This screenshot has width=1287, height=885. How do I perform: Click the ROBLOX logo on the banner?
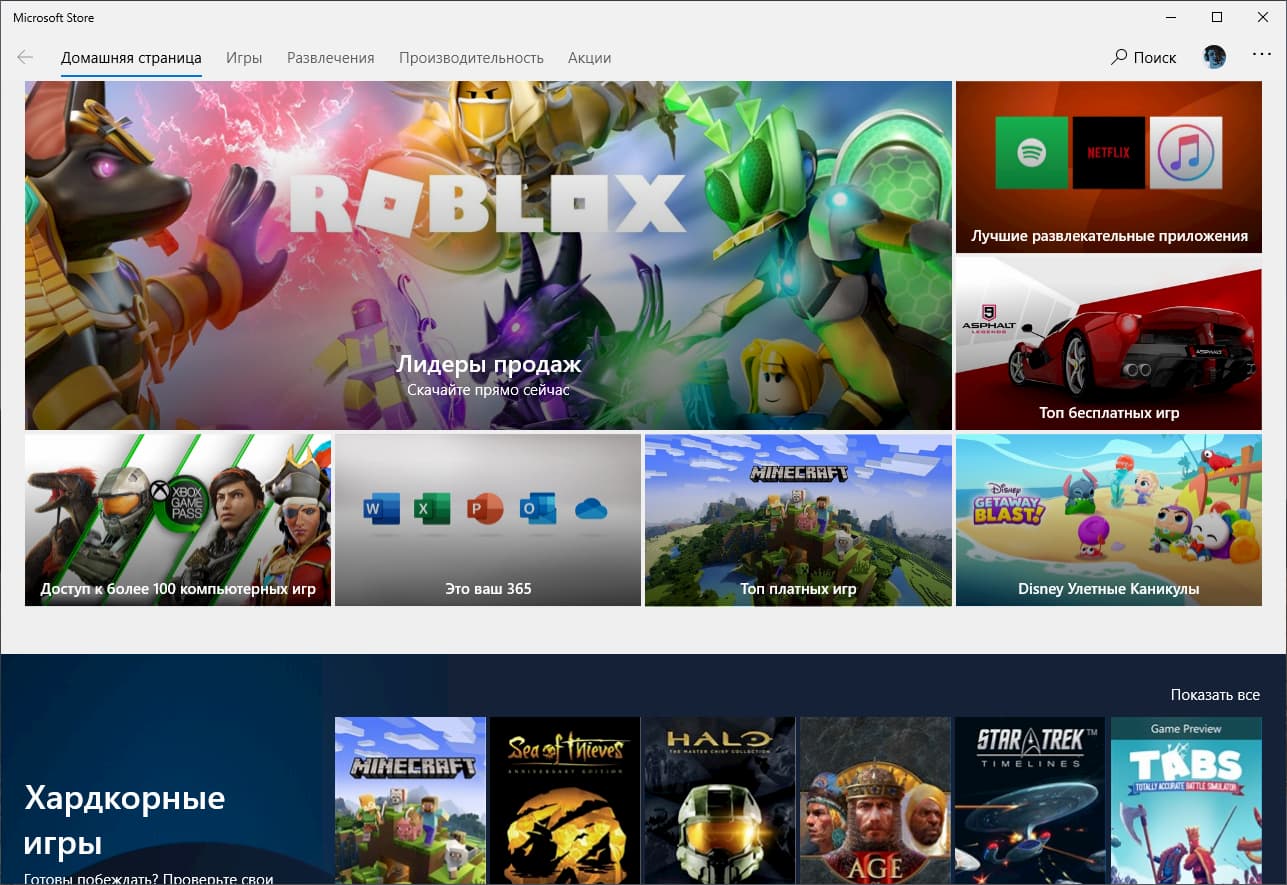pyautogui.click(x=487, y=203)
